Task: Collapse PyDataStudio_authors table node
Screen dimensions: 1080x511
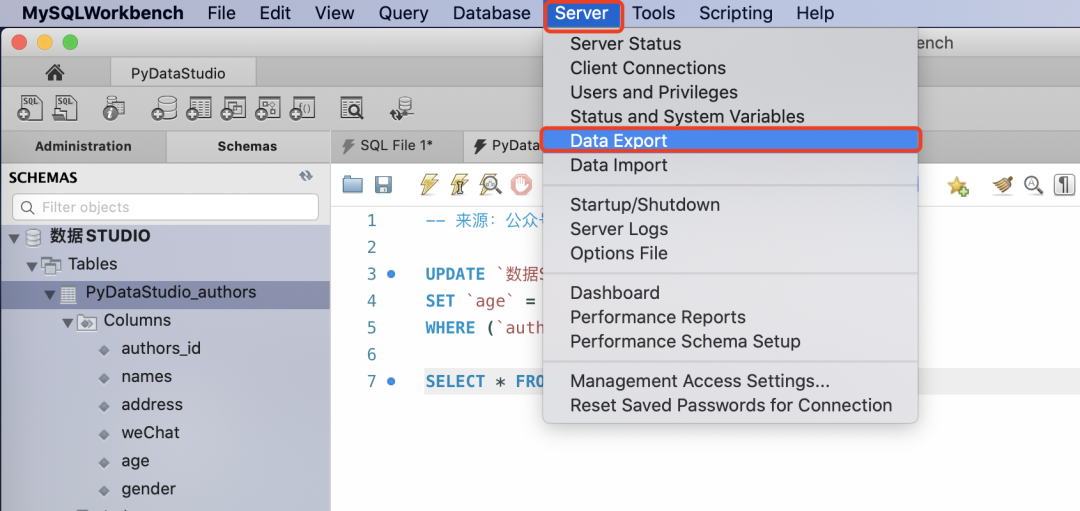Action: [50, 294]
